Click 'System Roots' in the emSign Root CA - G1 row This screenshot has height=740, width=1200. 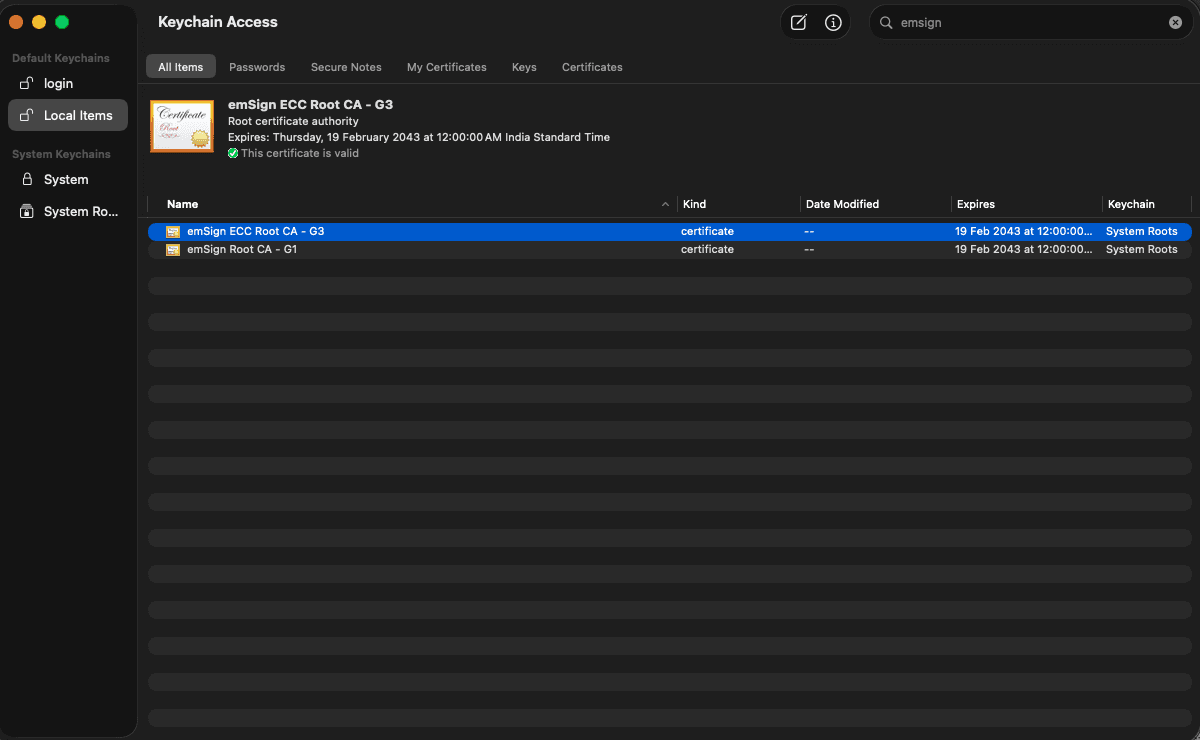point(1141,249)
